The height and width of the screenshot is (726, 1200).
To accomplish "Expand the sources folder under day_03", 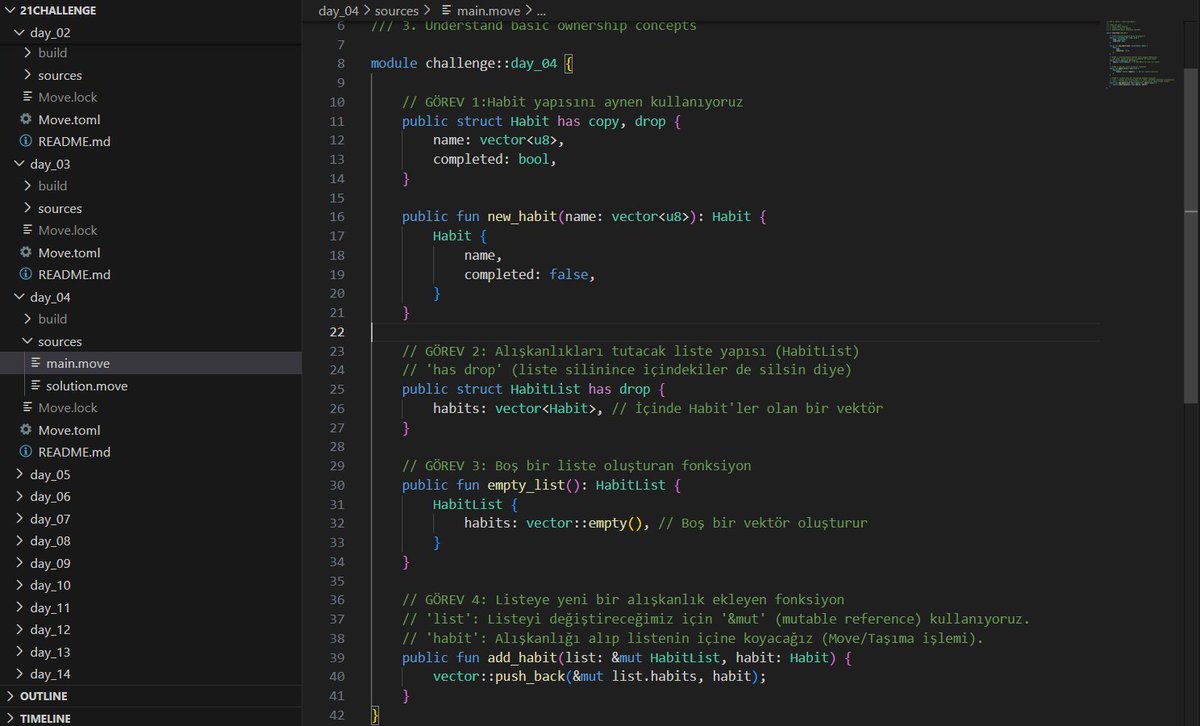I will [x=28, y=209].
